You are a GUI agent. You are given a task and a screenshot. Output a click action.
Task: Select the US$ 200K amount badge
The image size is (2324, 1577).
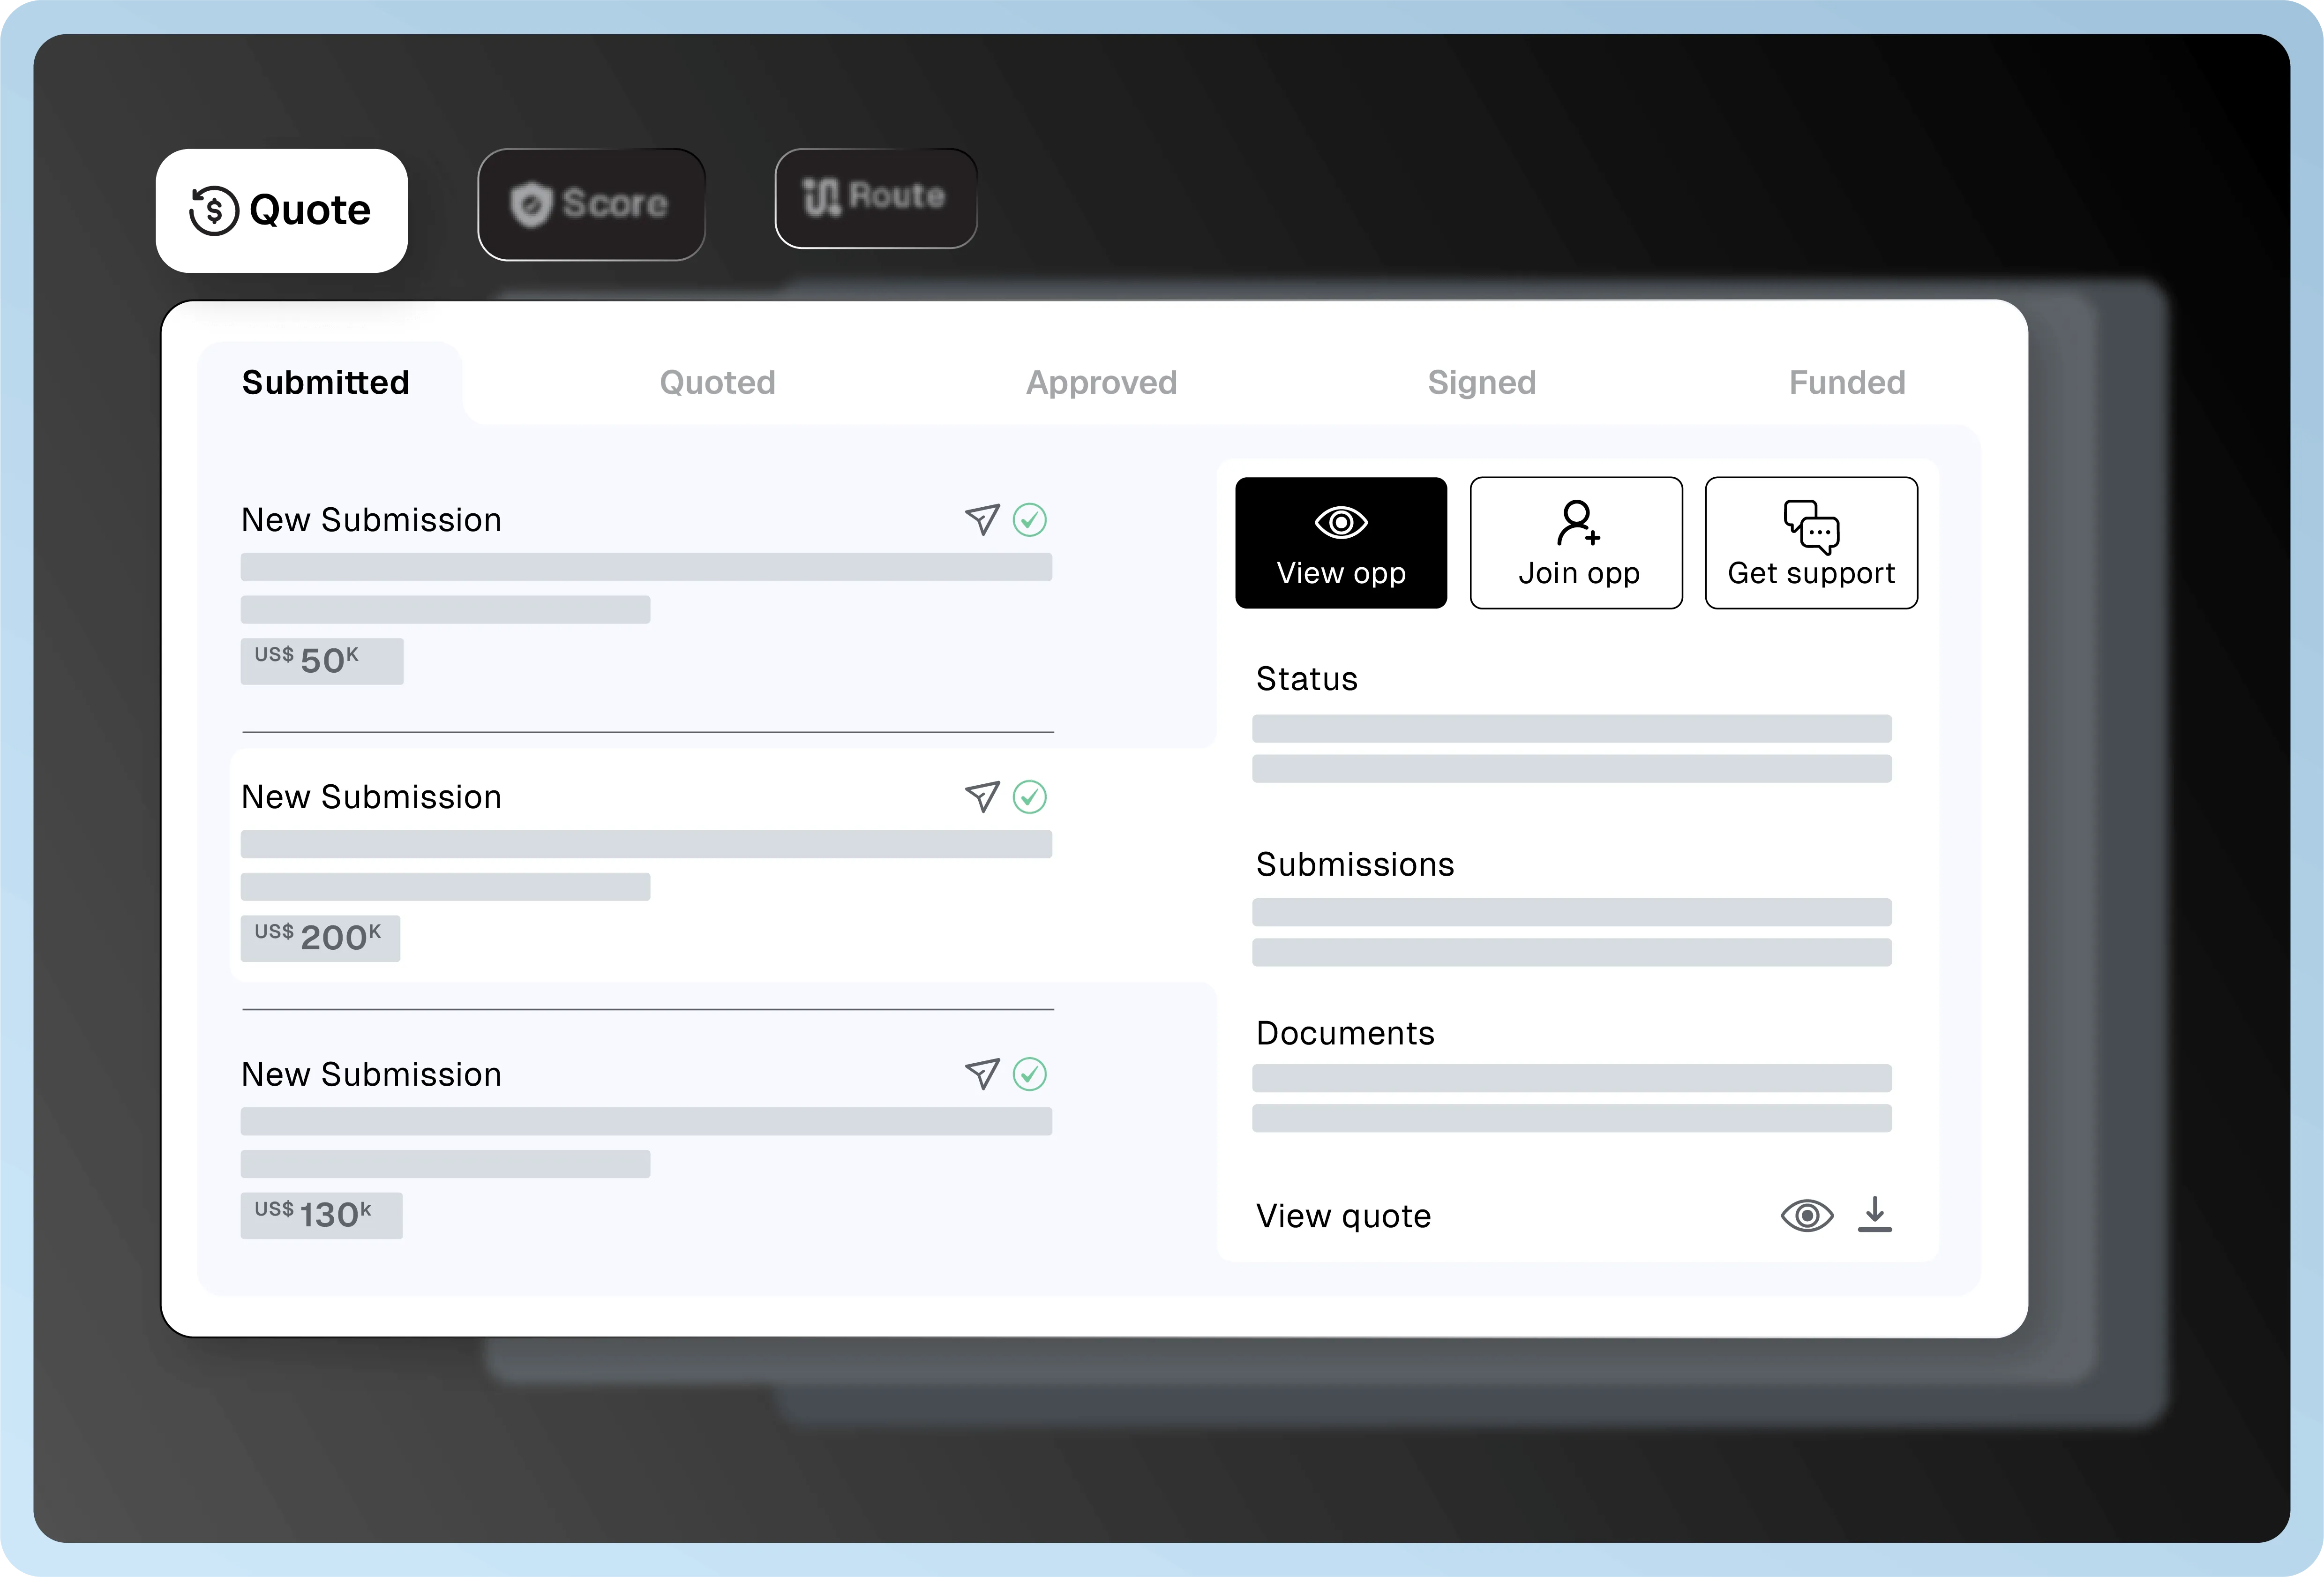pyautogui.click(x=320, y=938)
